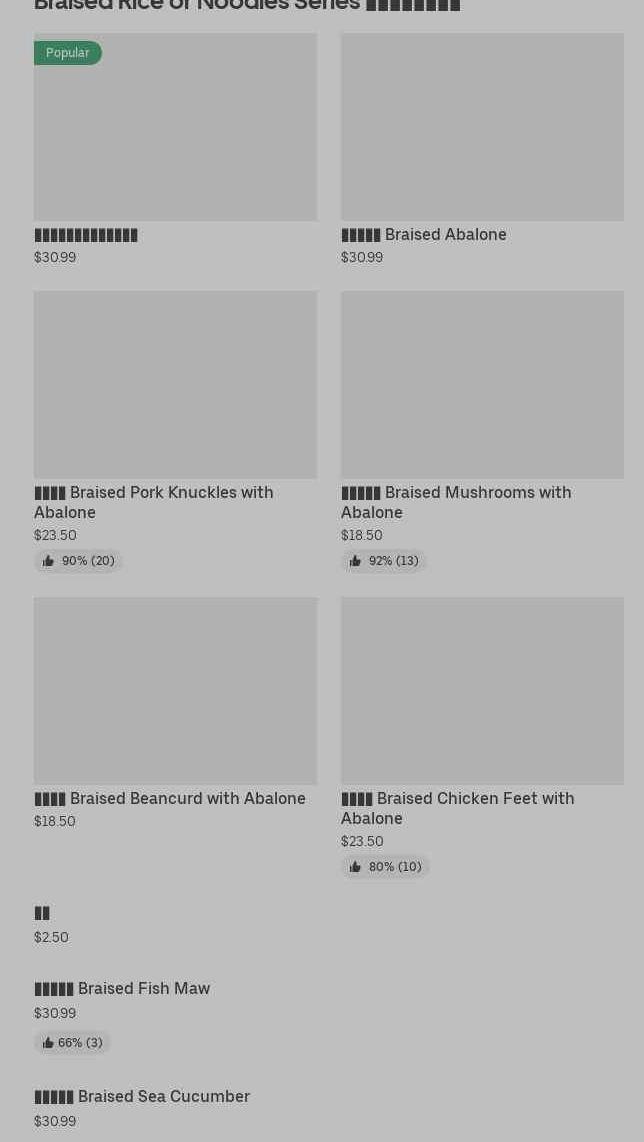
Task: Click thumbs-up icon on 80% (10) rating
Action: tap(355, 867)
